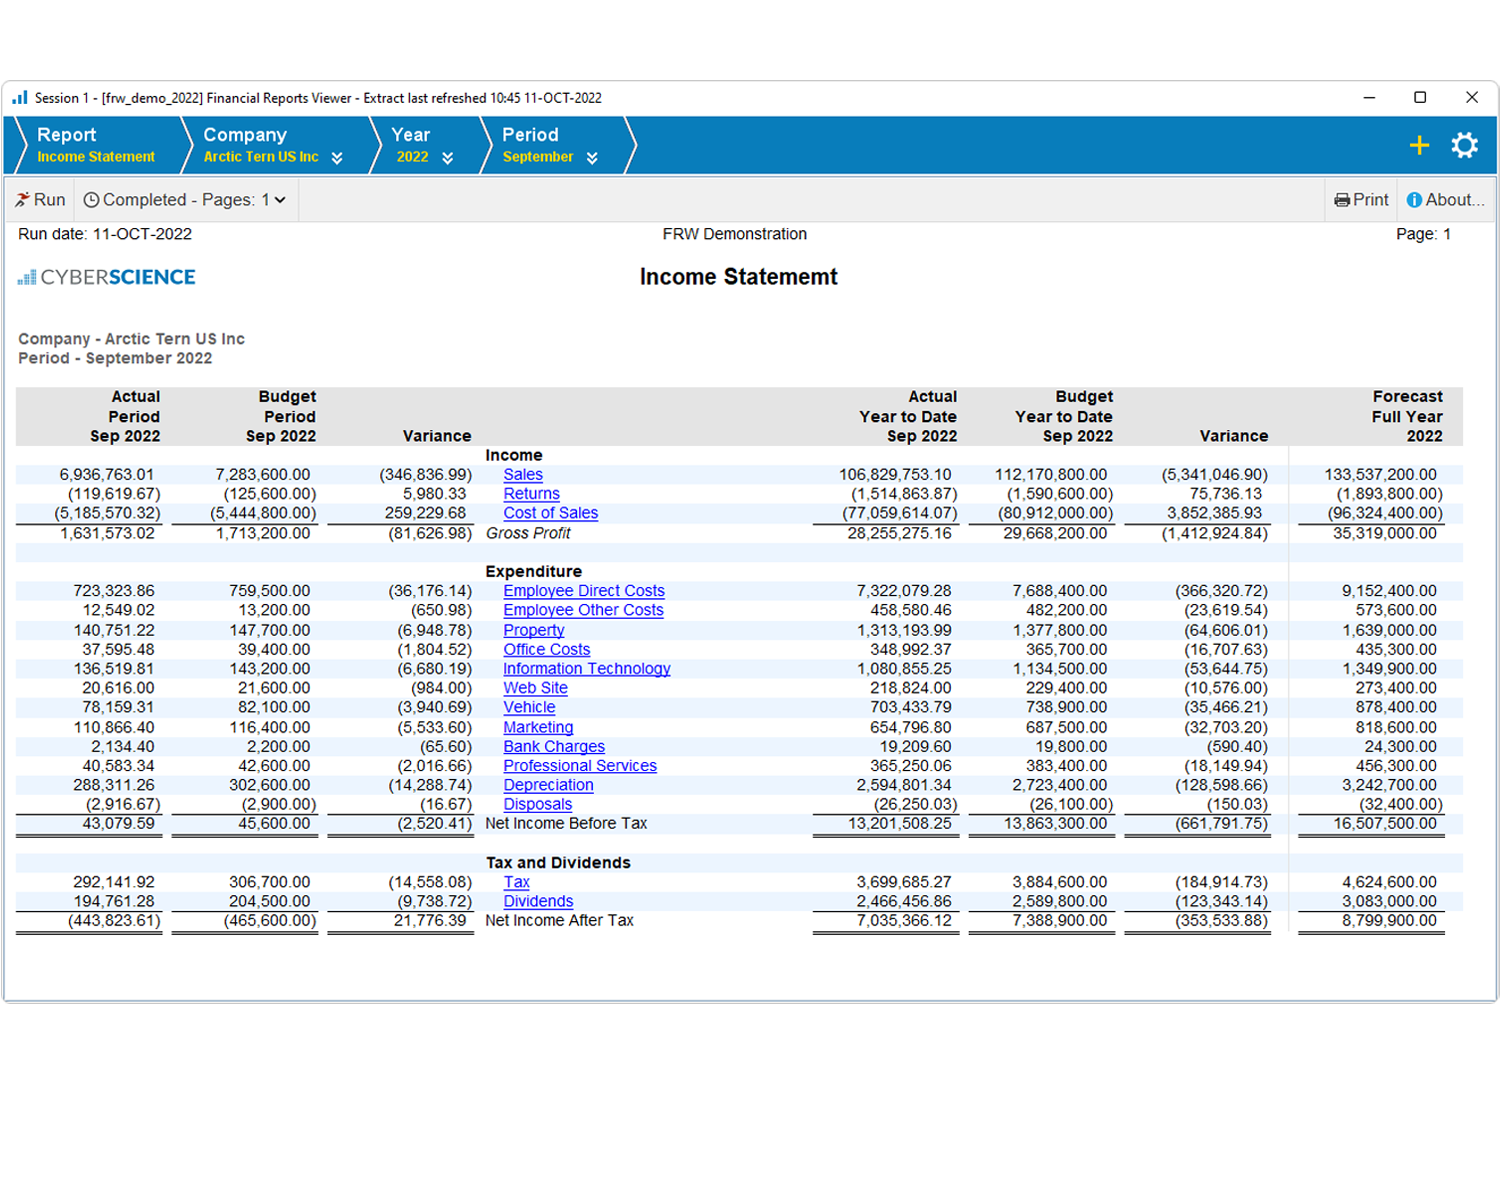Click the bar chart icon in title bar

click(x=18, y=97)
